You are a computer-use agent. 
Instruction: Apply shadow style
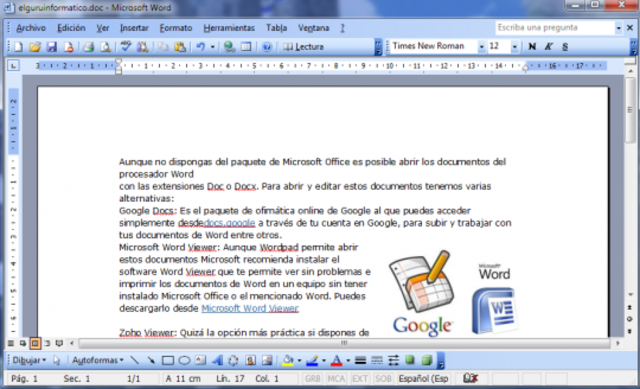[x=410, y=360]
